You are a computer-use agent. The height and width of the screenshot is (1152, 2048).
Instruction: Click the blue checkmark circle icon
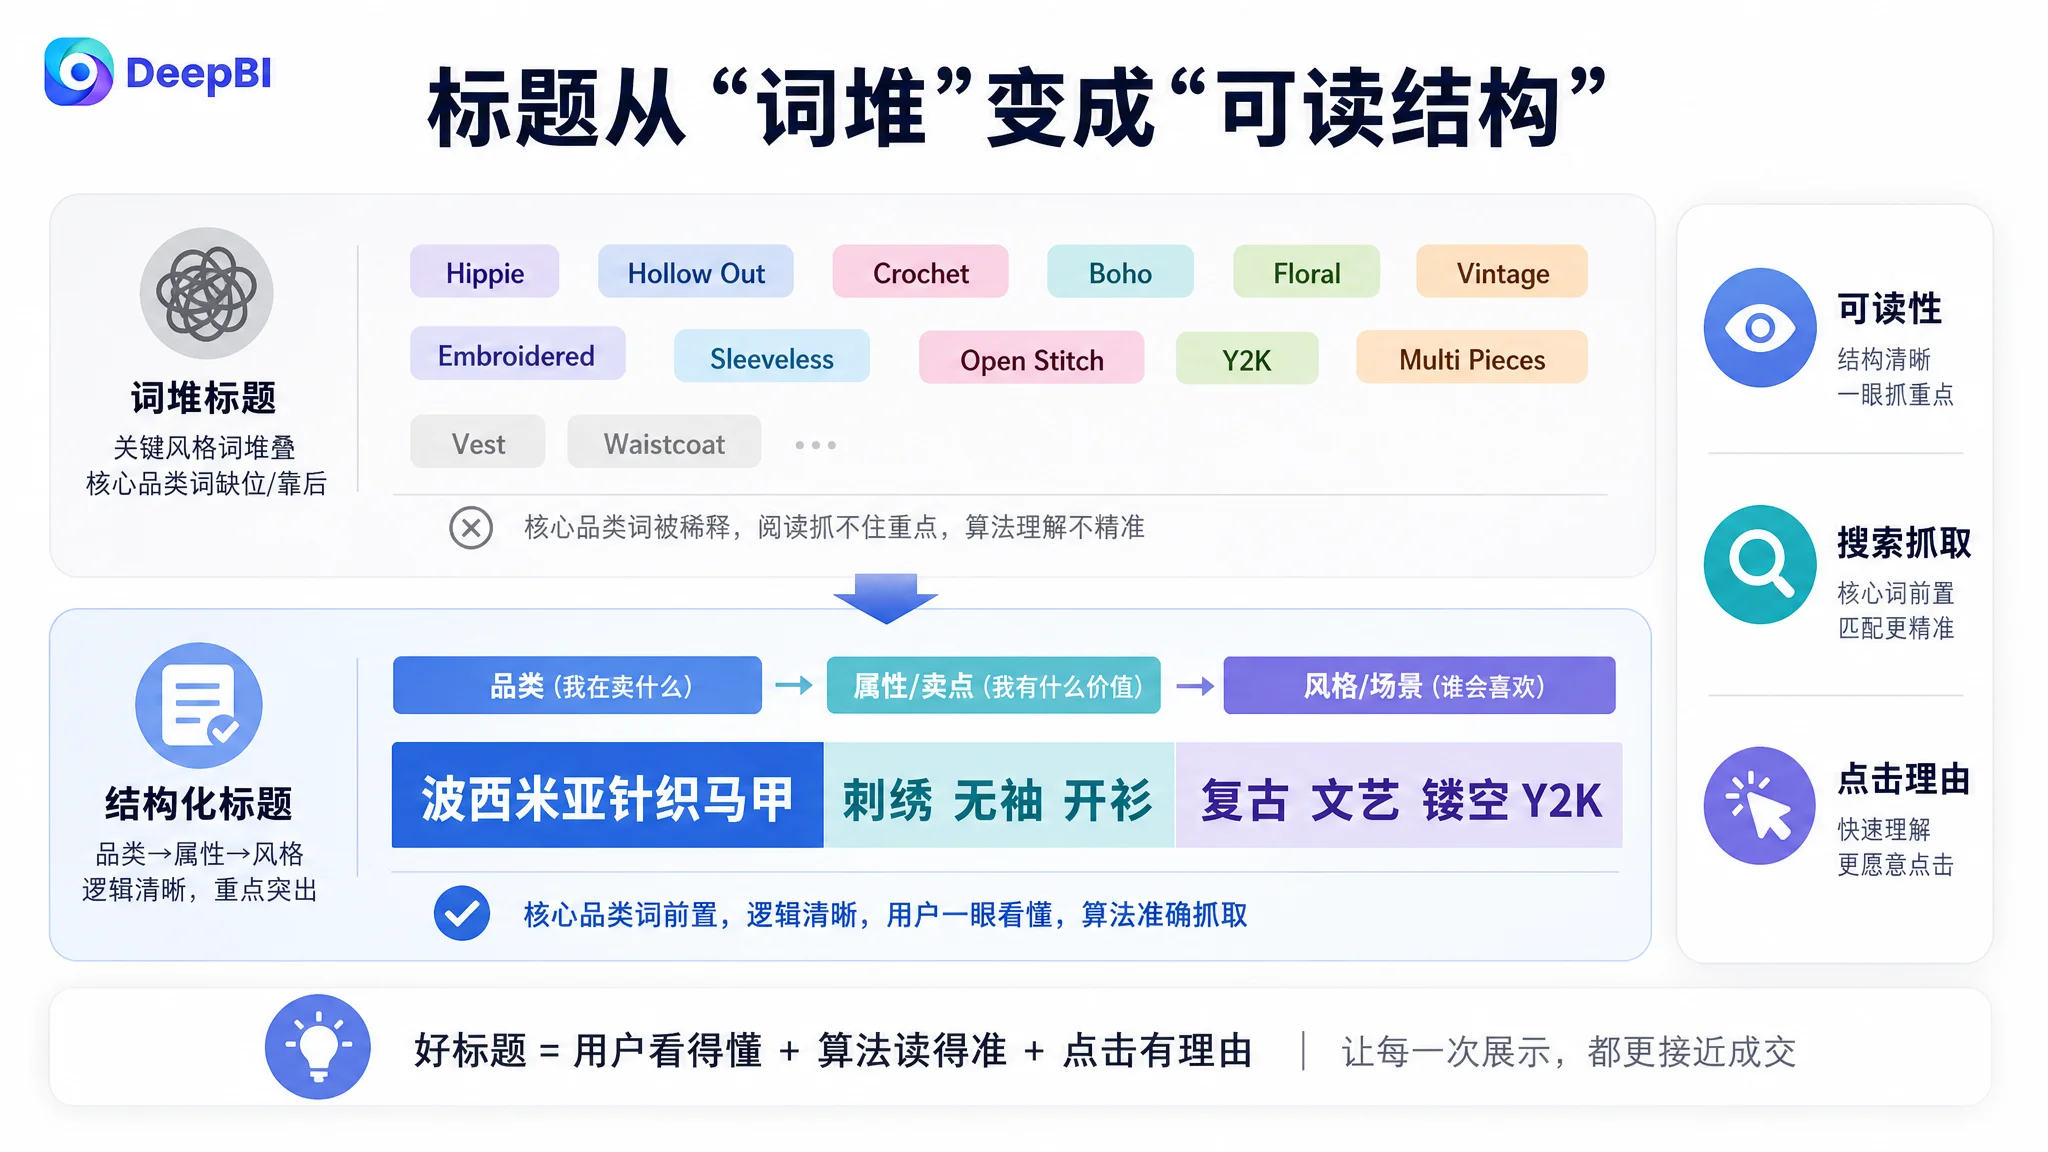pos(462,913)
